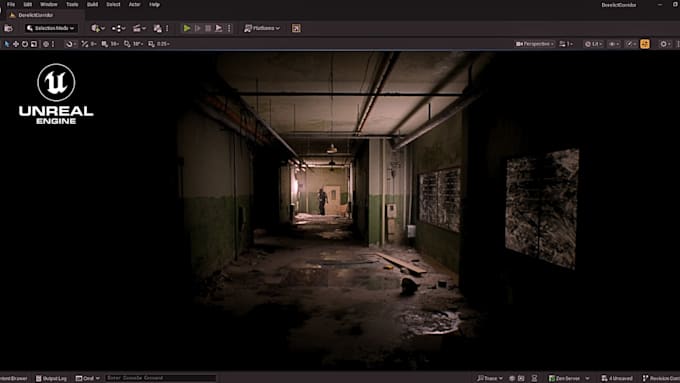Screen dimensions: 680x383
Task: Open the camera speed dropdown
Action: click(x=566, y=44)
